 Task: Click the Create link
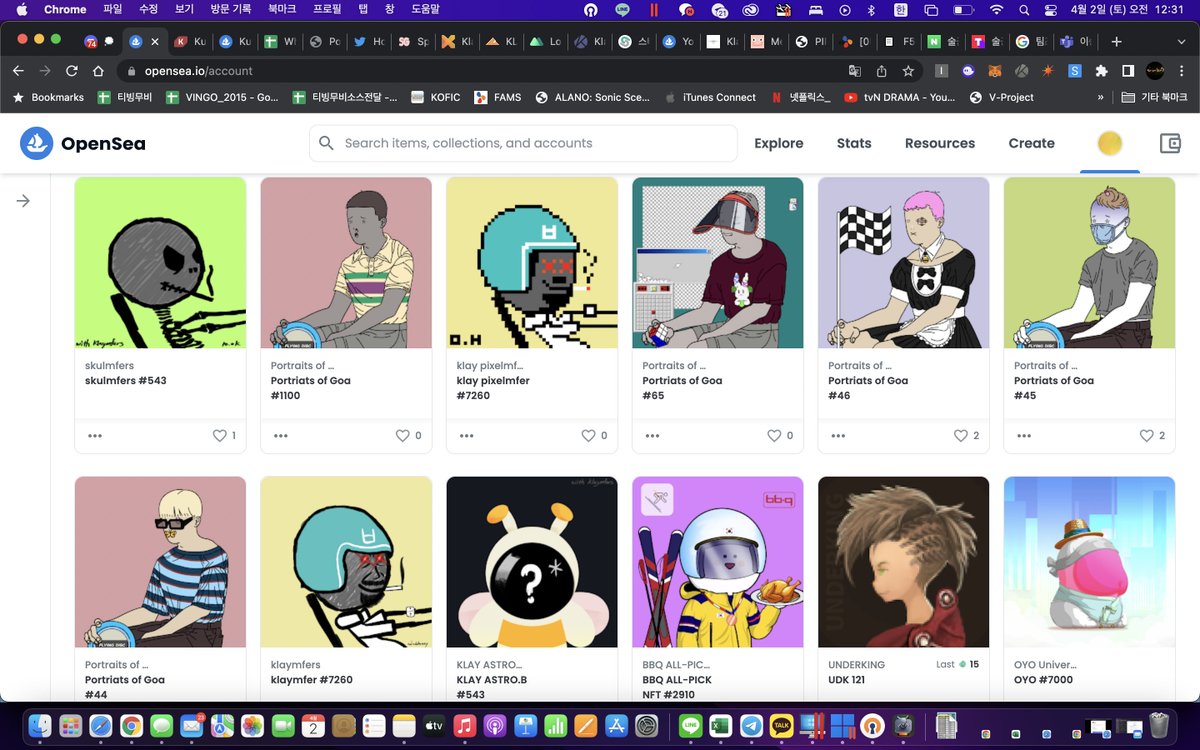[x=1031, y=143]
